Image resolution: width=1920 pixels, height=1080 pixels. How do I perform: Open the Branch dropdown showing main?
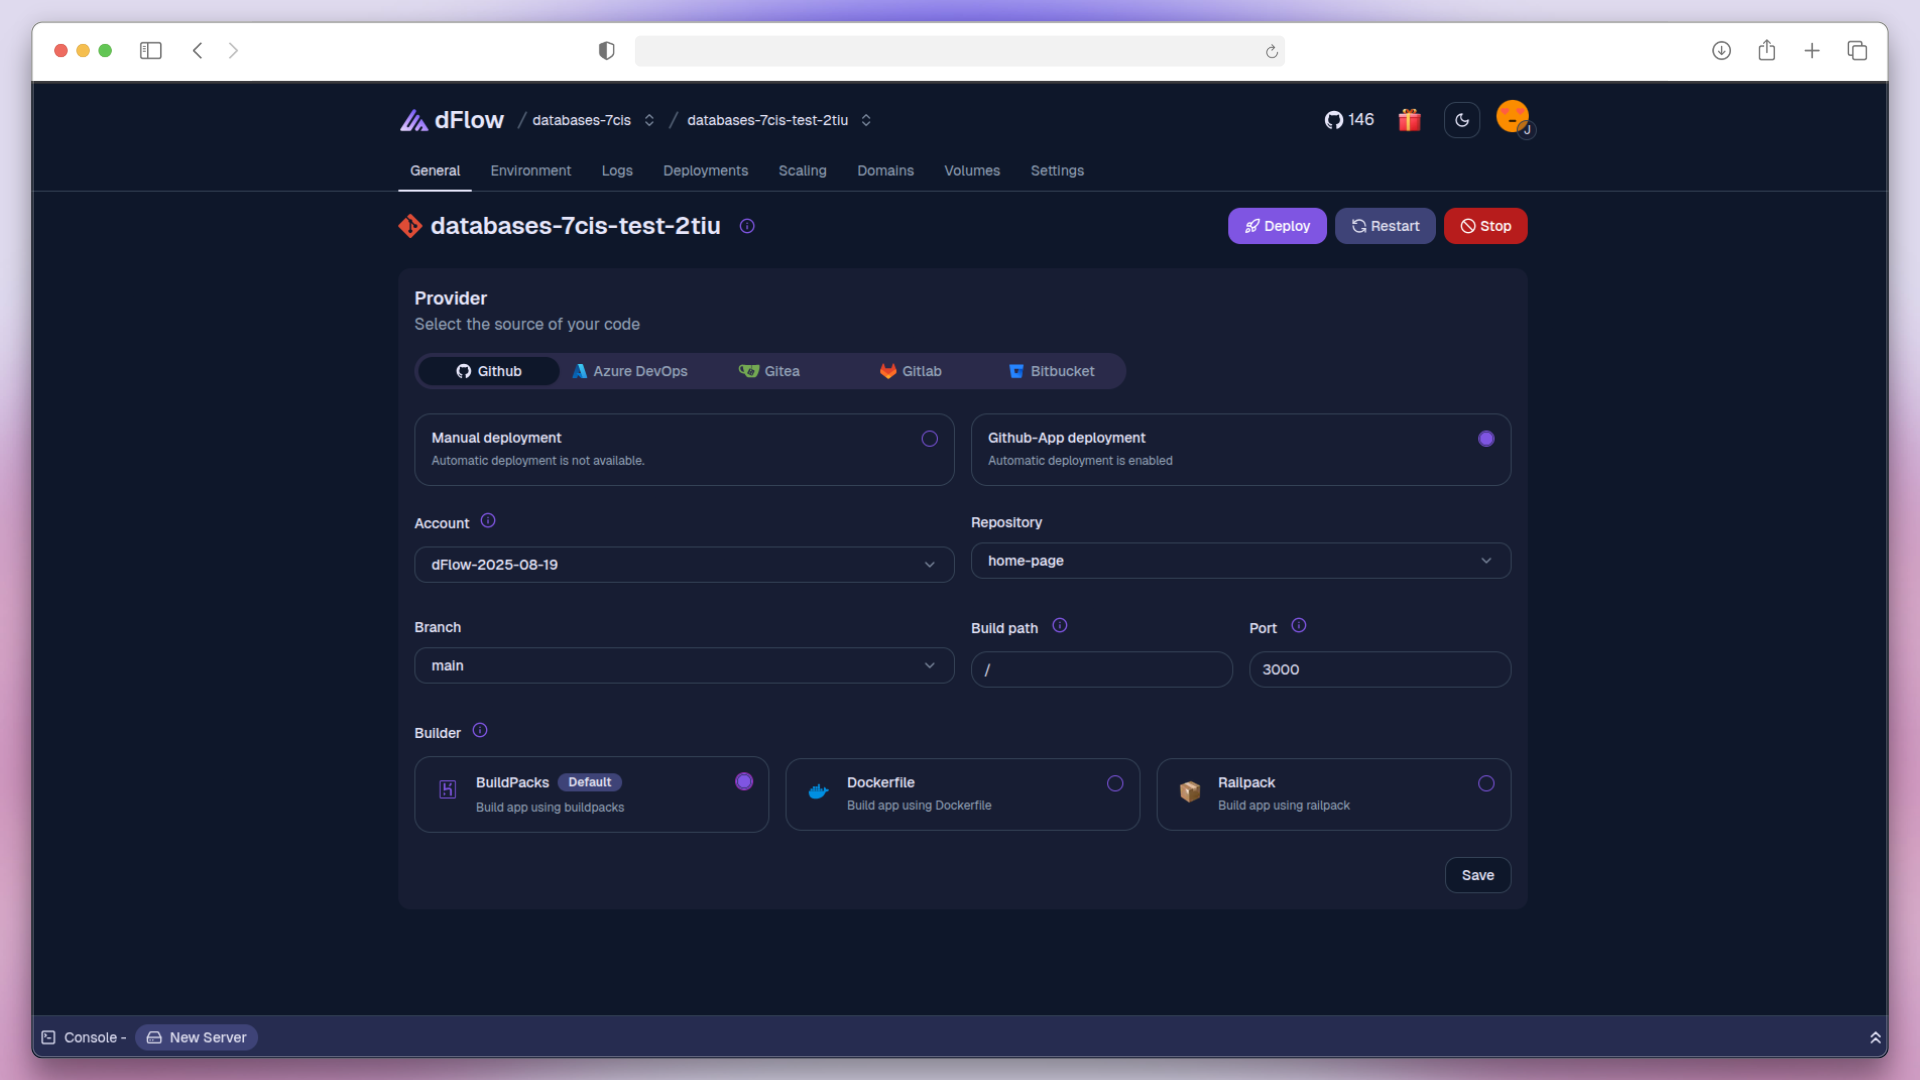click(x=684, y=666)
